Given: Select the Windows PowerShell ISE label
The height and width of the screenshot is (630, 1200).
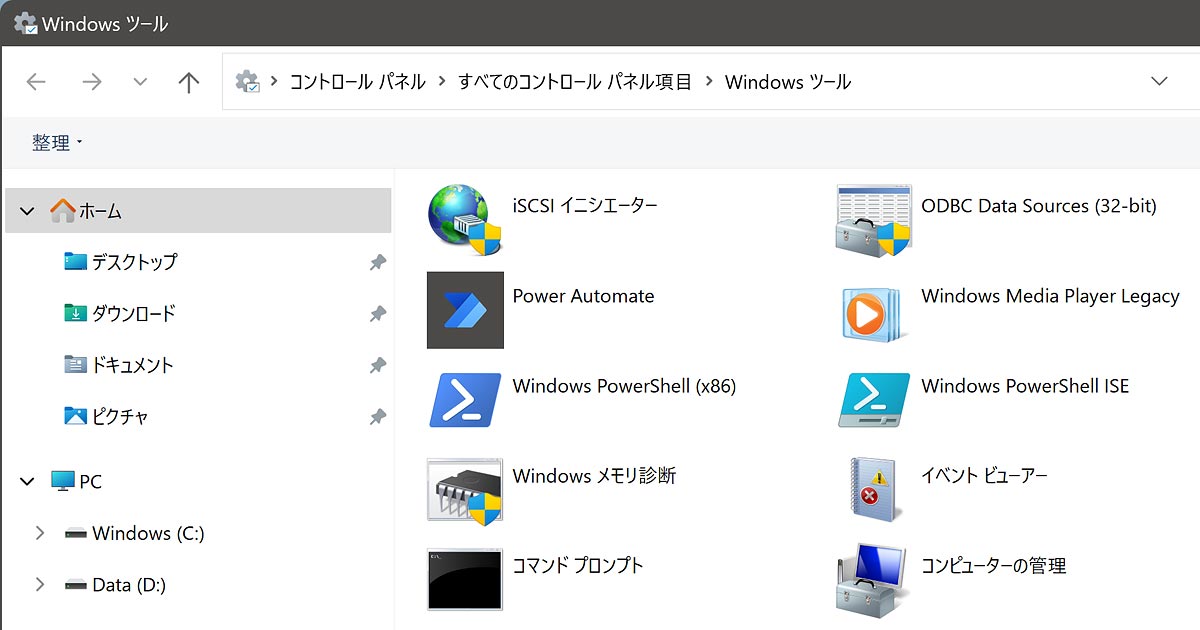Looking at the screenshot, I should tap(1025, 386).
